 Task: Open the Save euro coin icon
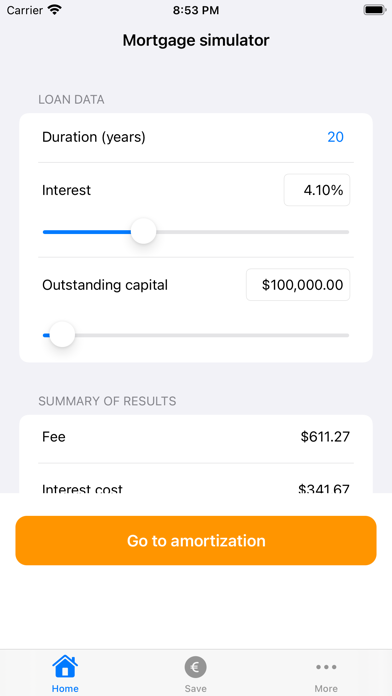point(195,667)
